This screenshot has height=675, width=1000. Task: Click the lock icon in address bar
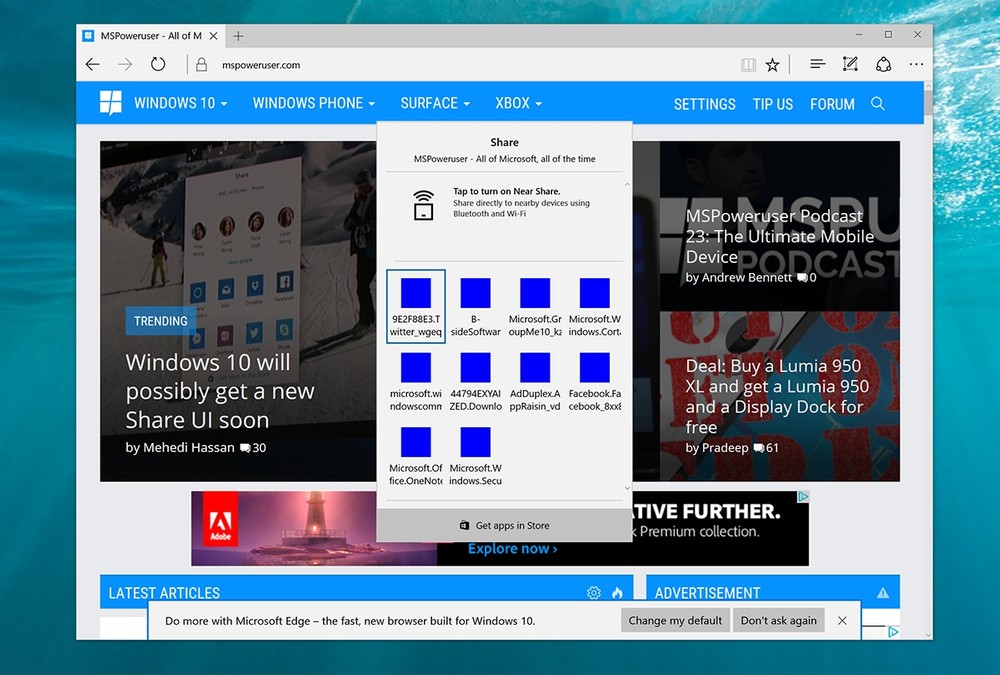point(202,64)
